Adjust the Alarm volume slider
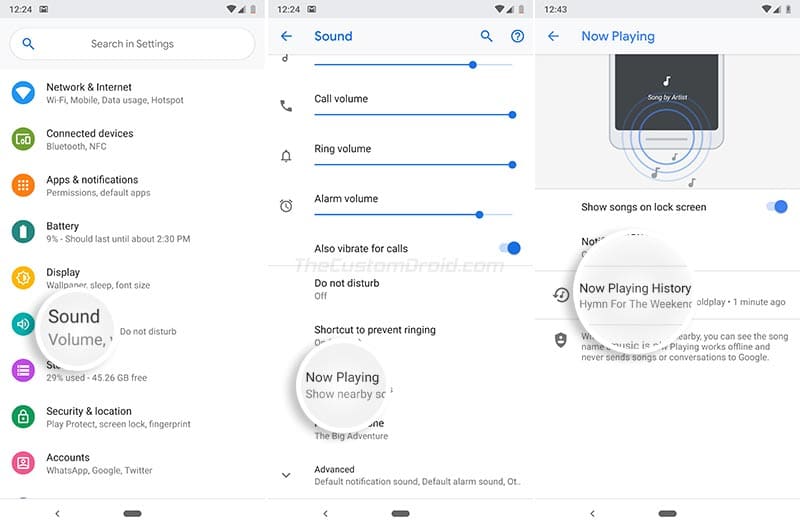The height and width of the screenshot is (529, 800). click(x=413, y=215)
